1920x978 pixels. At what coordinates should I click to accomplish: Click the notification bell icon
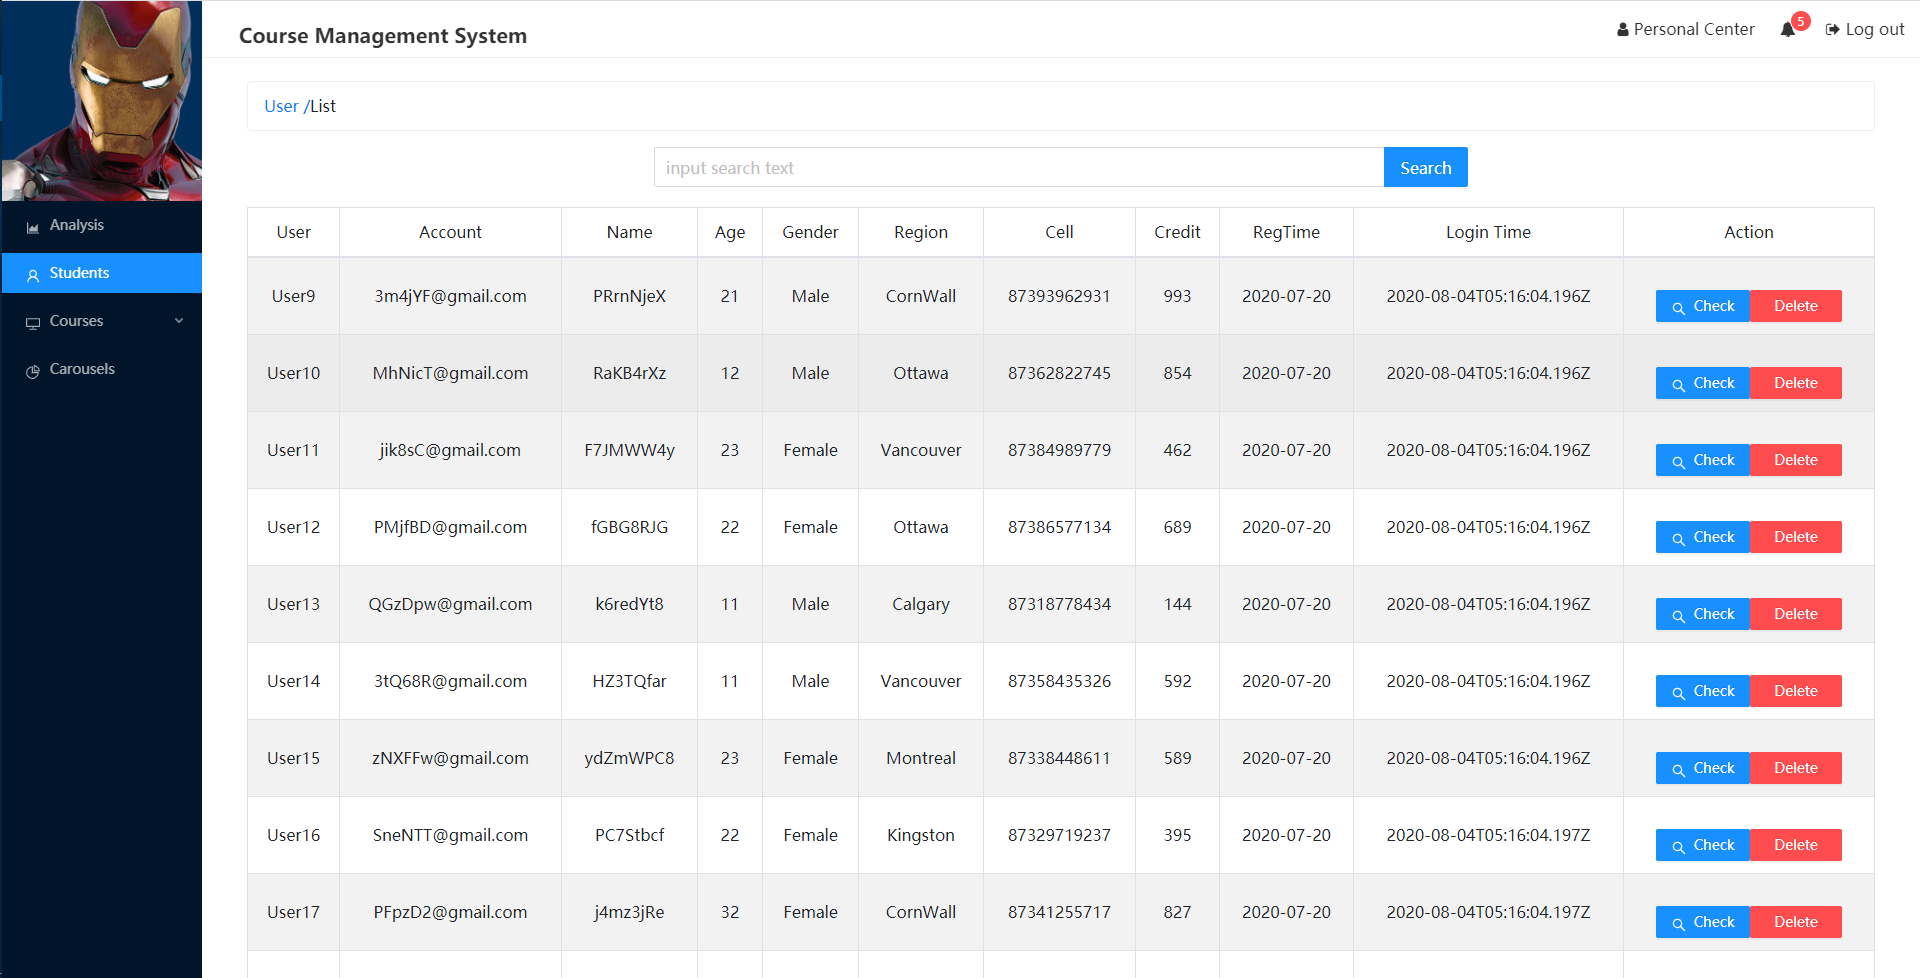pyautogui.click(x=1788, y=30)
